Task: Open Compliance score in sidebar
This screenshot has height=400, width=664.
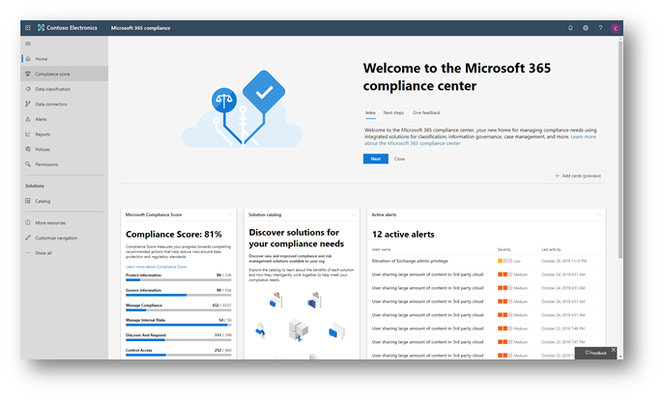Action: point(64,74)
